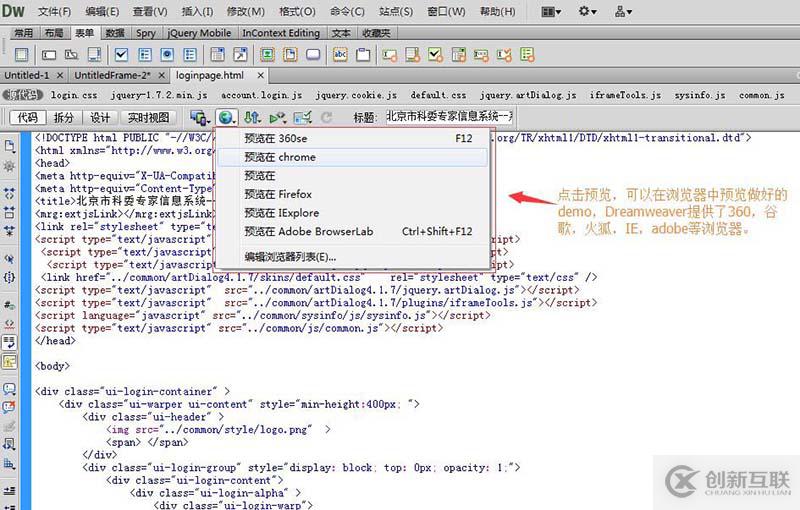Open the Extend Dreamweaver gear dropdown

point(587,11)
